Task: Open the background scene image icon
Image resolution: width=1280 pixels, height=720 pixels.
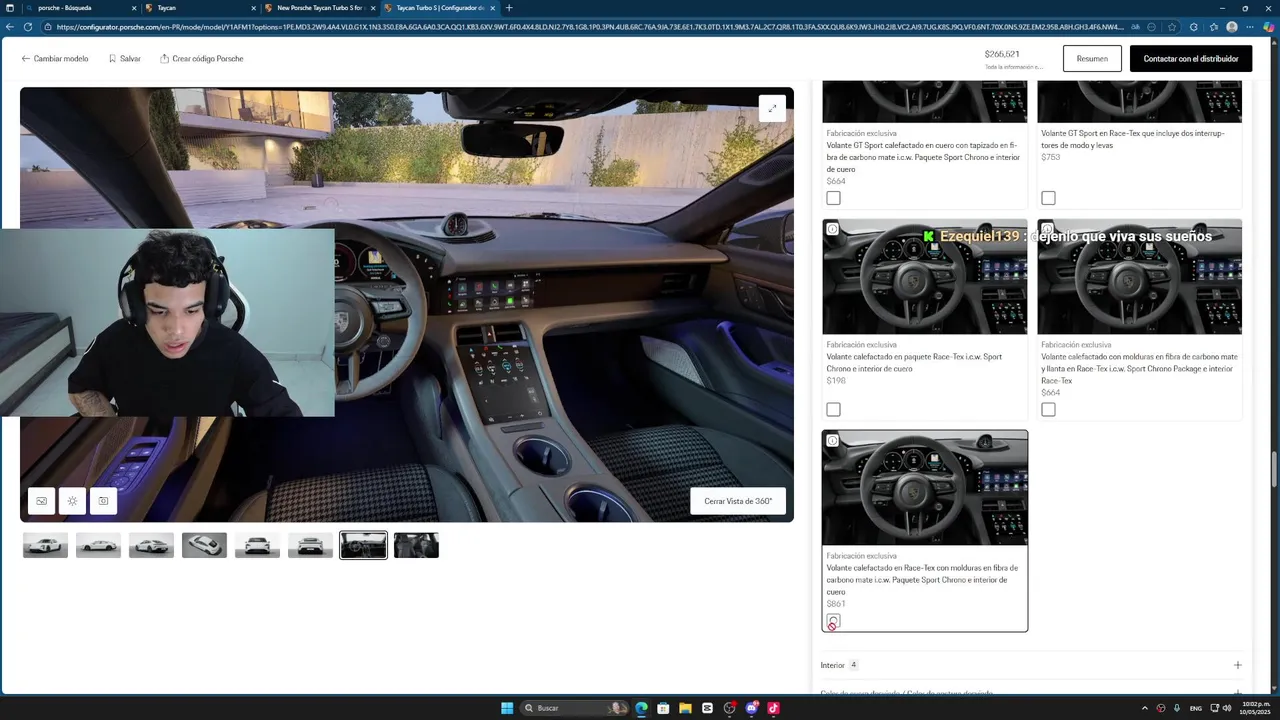Action: pyautogui.click(x=41, y=501)
